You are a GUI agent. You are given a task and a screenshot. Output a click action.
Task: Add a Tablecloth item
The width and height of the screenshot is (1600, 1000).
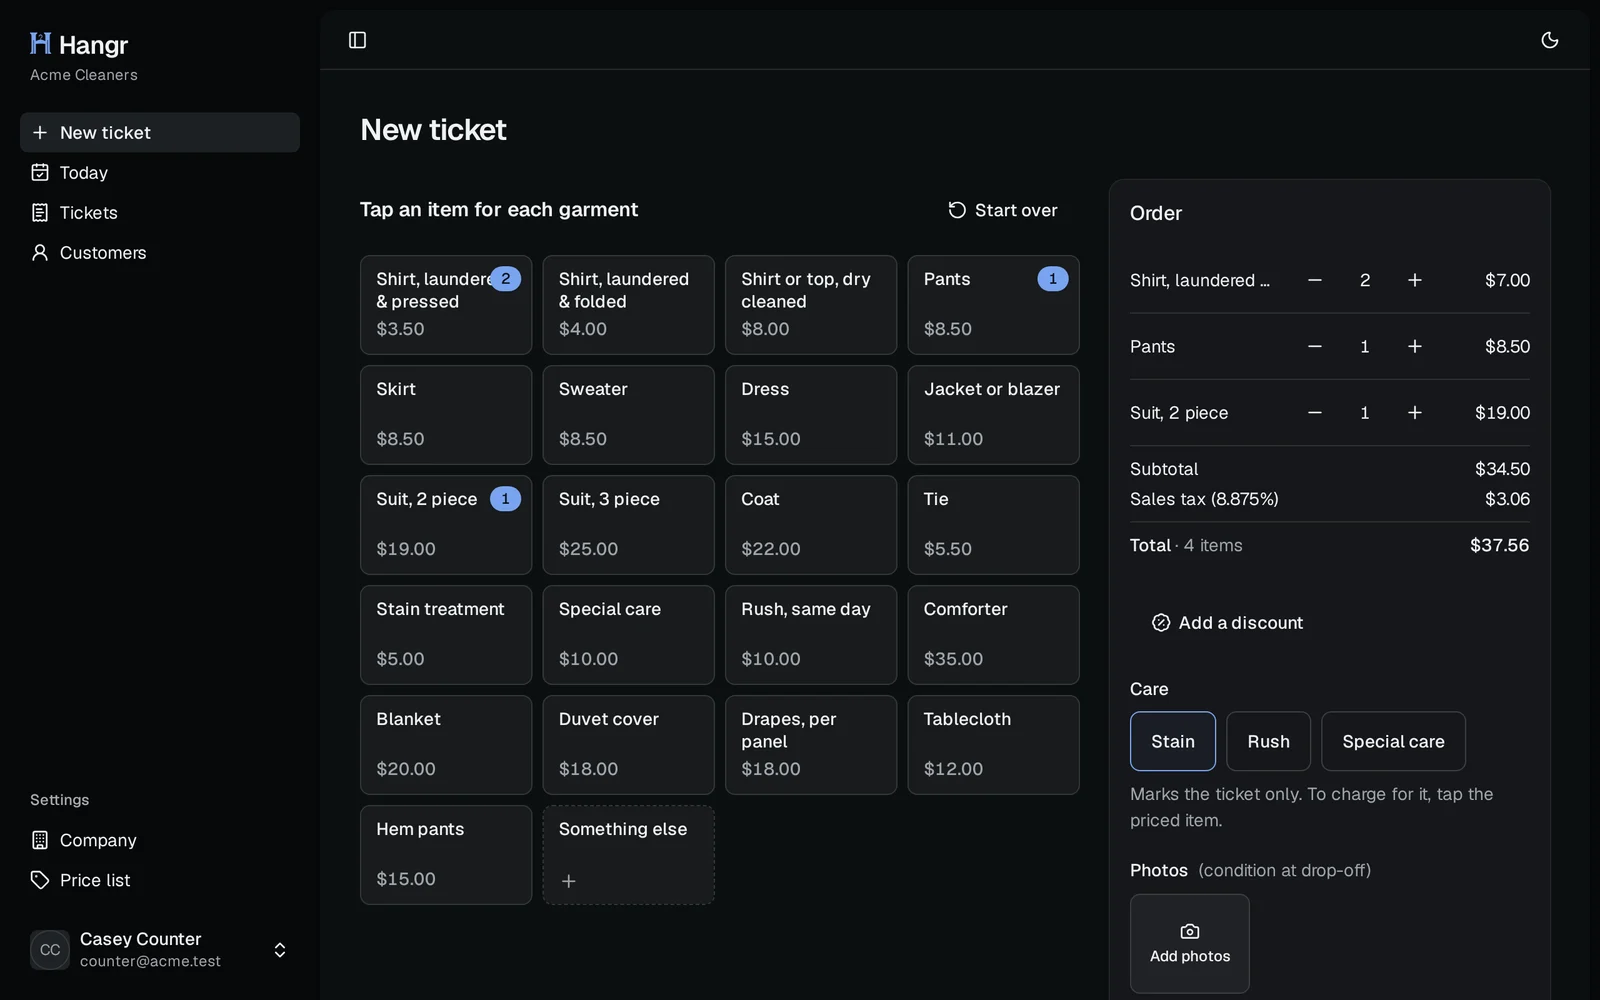pyautogui.click(x=993, y=745)
